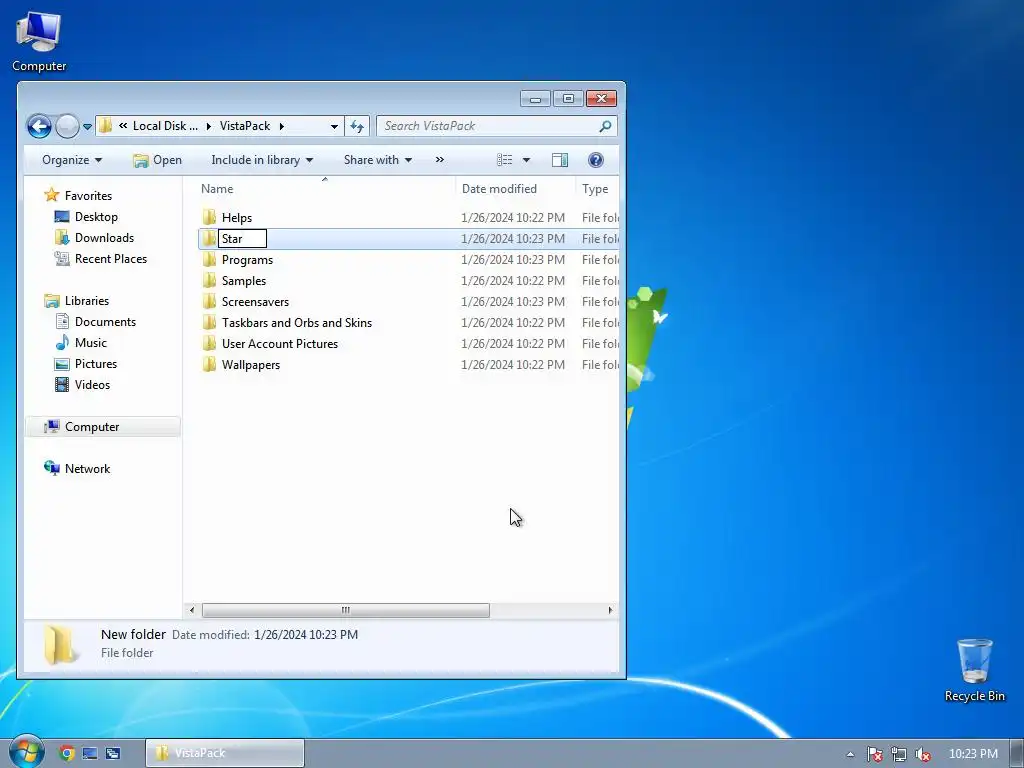Open the Music library
This screenshot has width=1024, height=768.
pos(91,343)
